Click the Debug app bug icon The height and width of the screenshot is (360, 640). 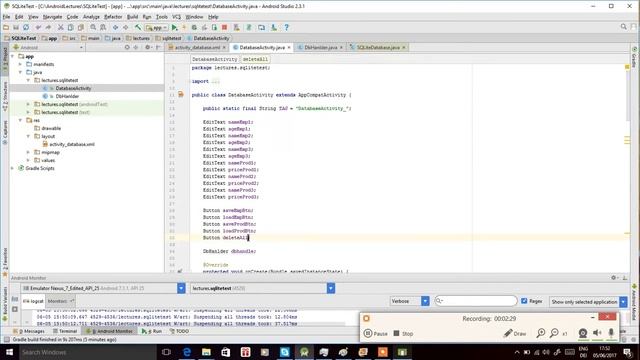point(194,27)
